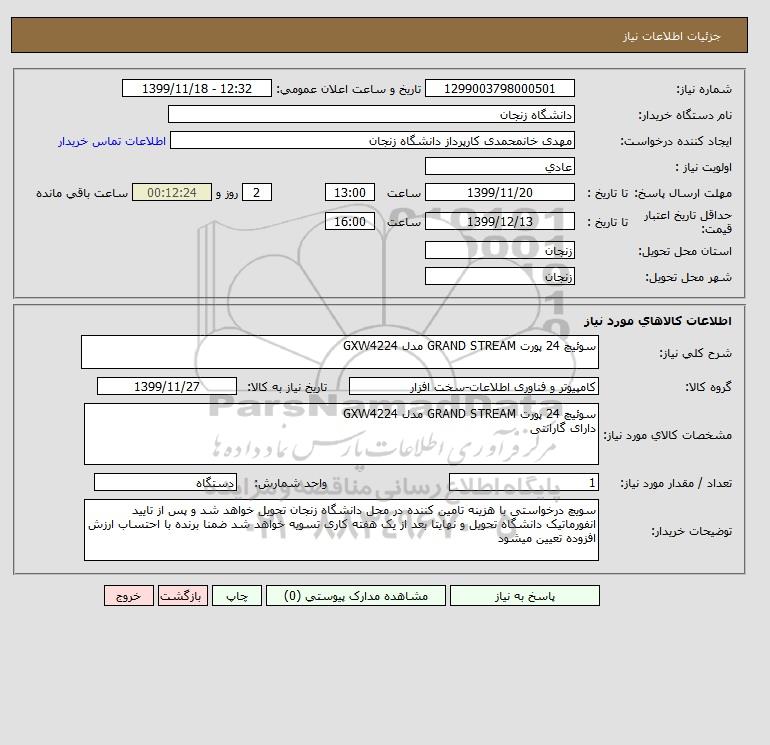Click the خروج exit button
Screen dimensions: 770x745
click(x=129, y=596)
